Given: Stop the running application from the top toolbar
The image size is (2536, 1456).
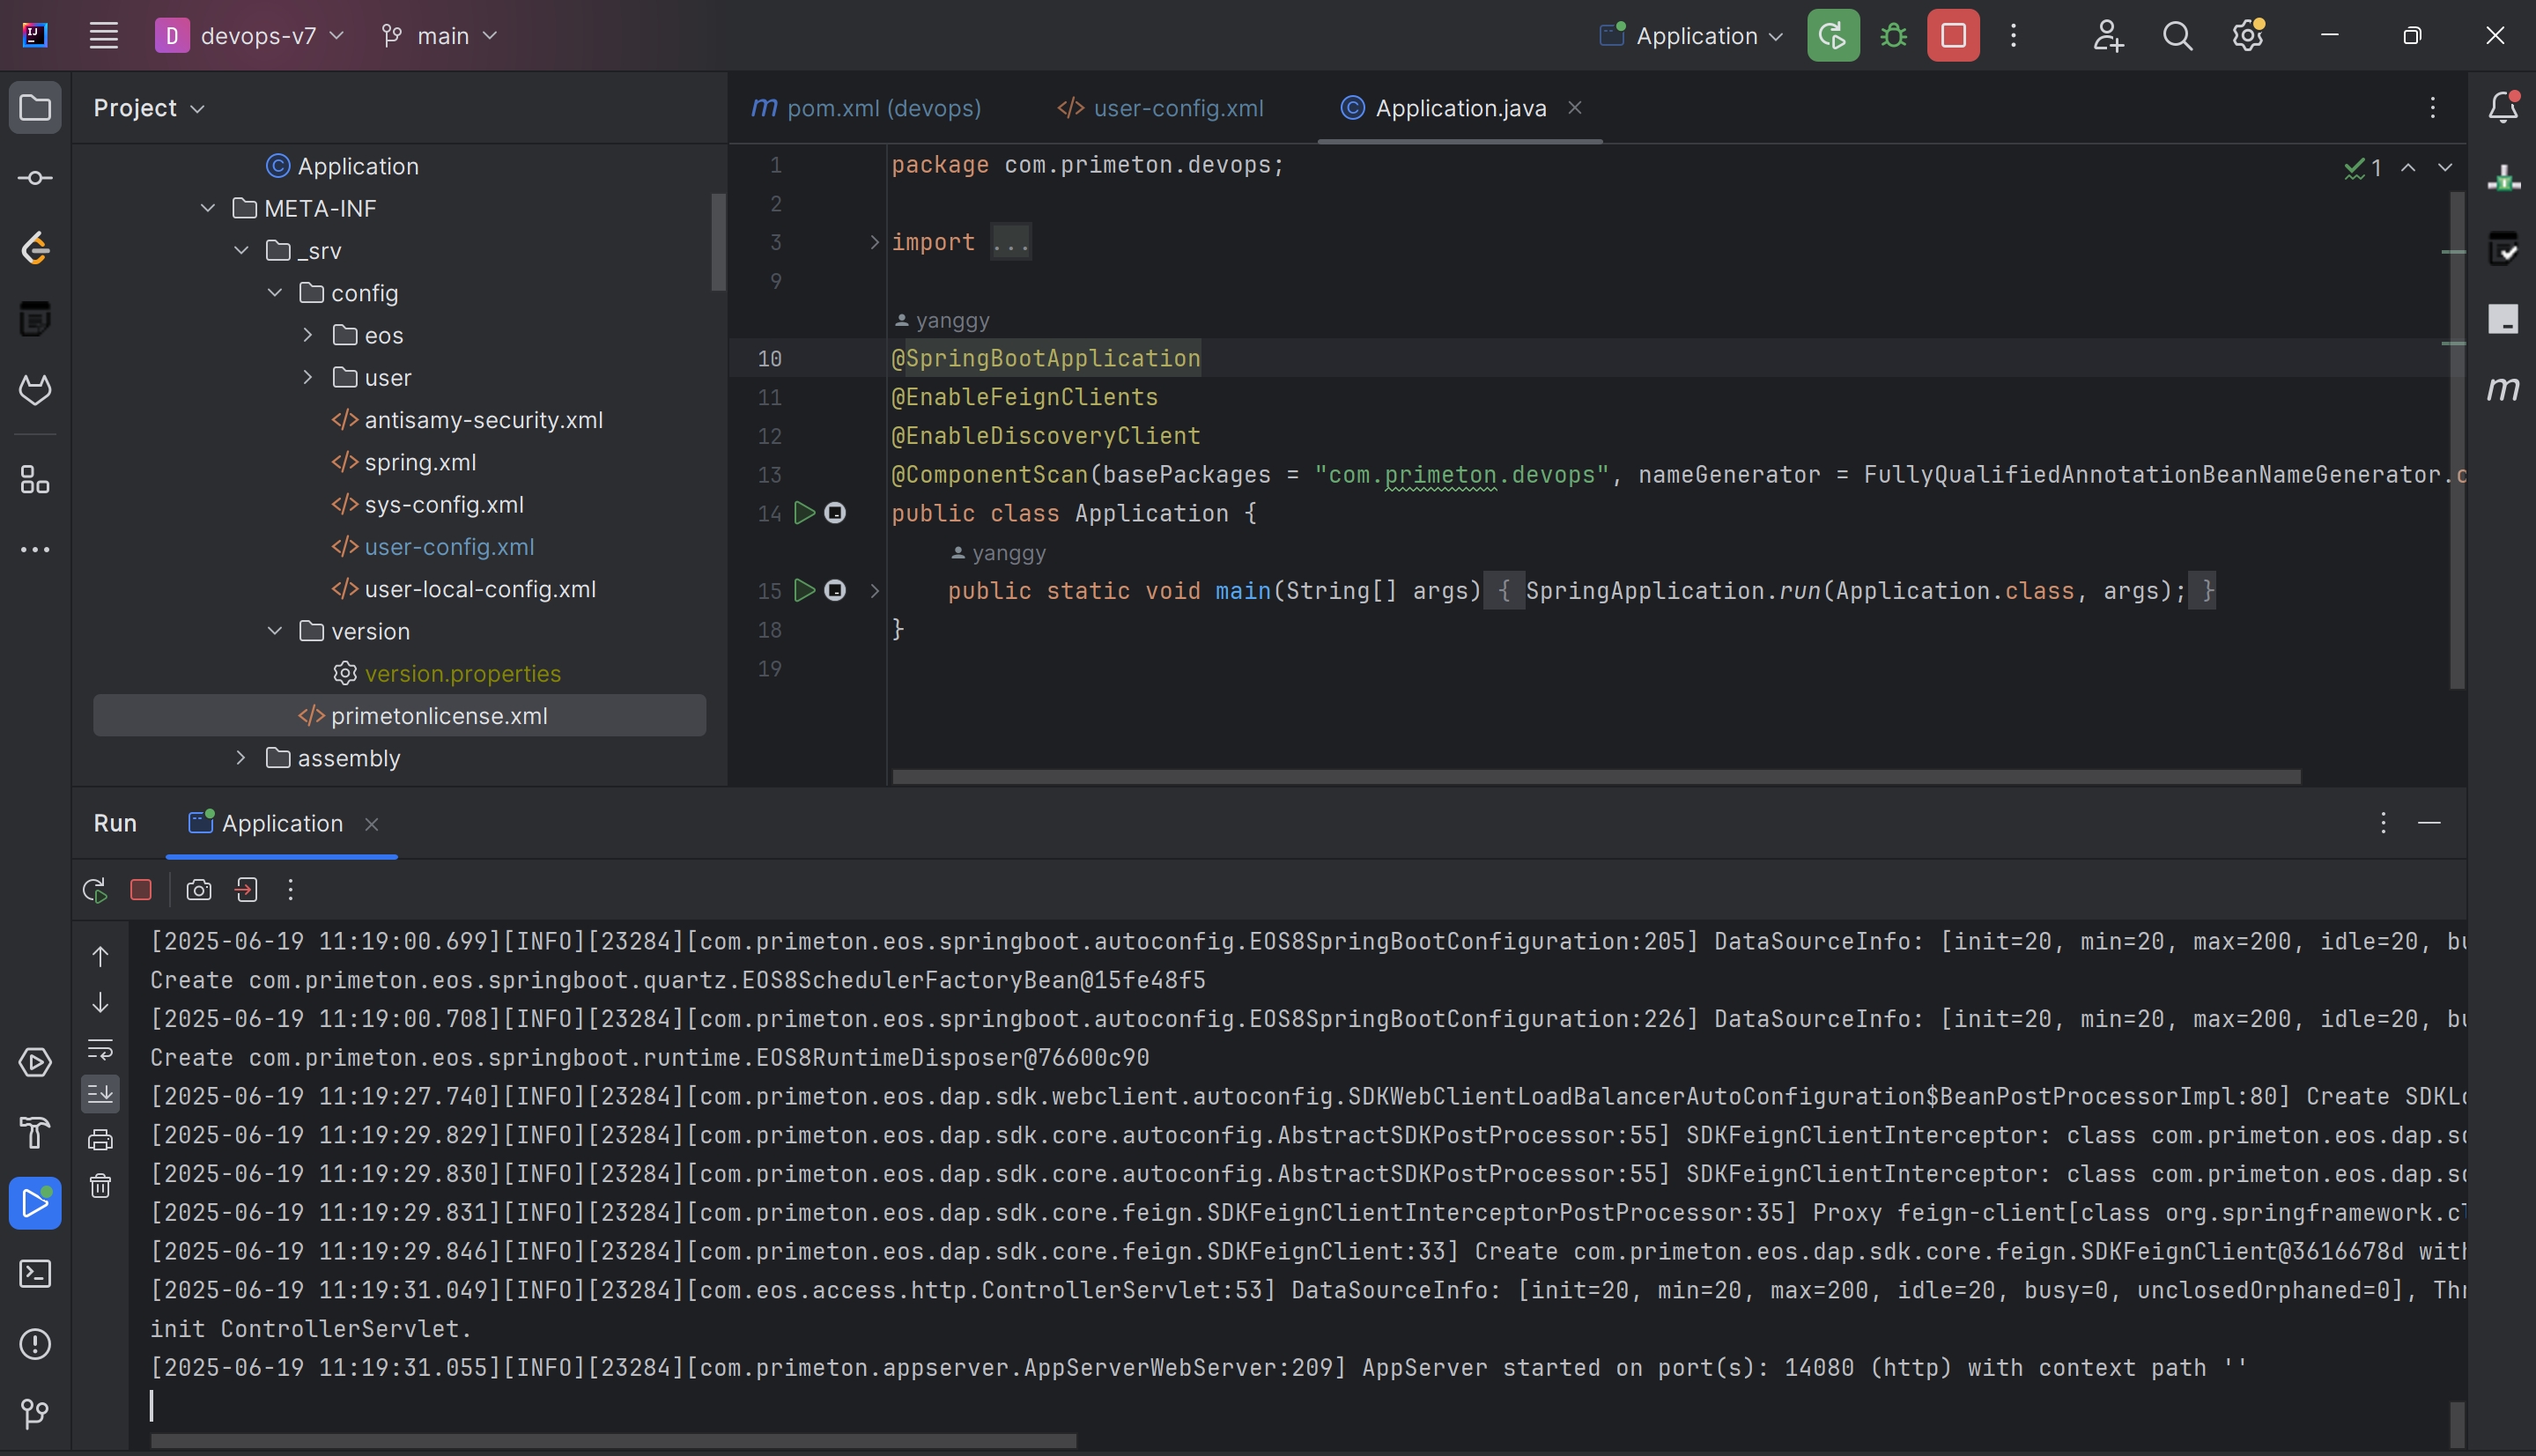Looking at the screenshot, I should 1952,35.
